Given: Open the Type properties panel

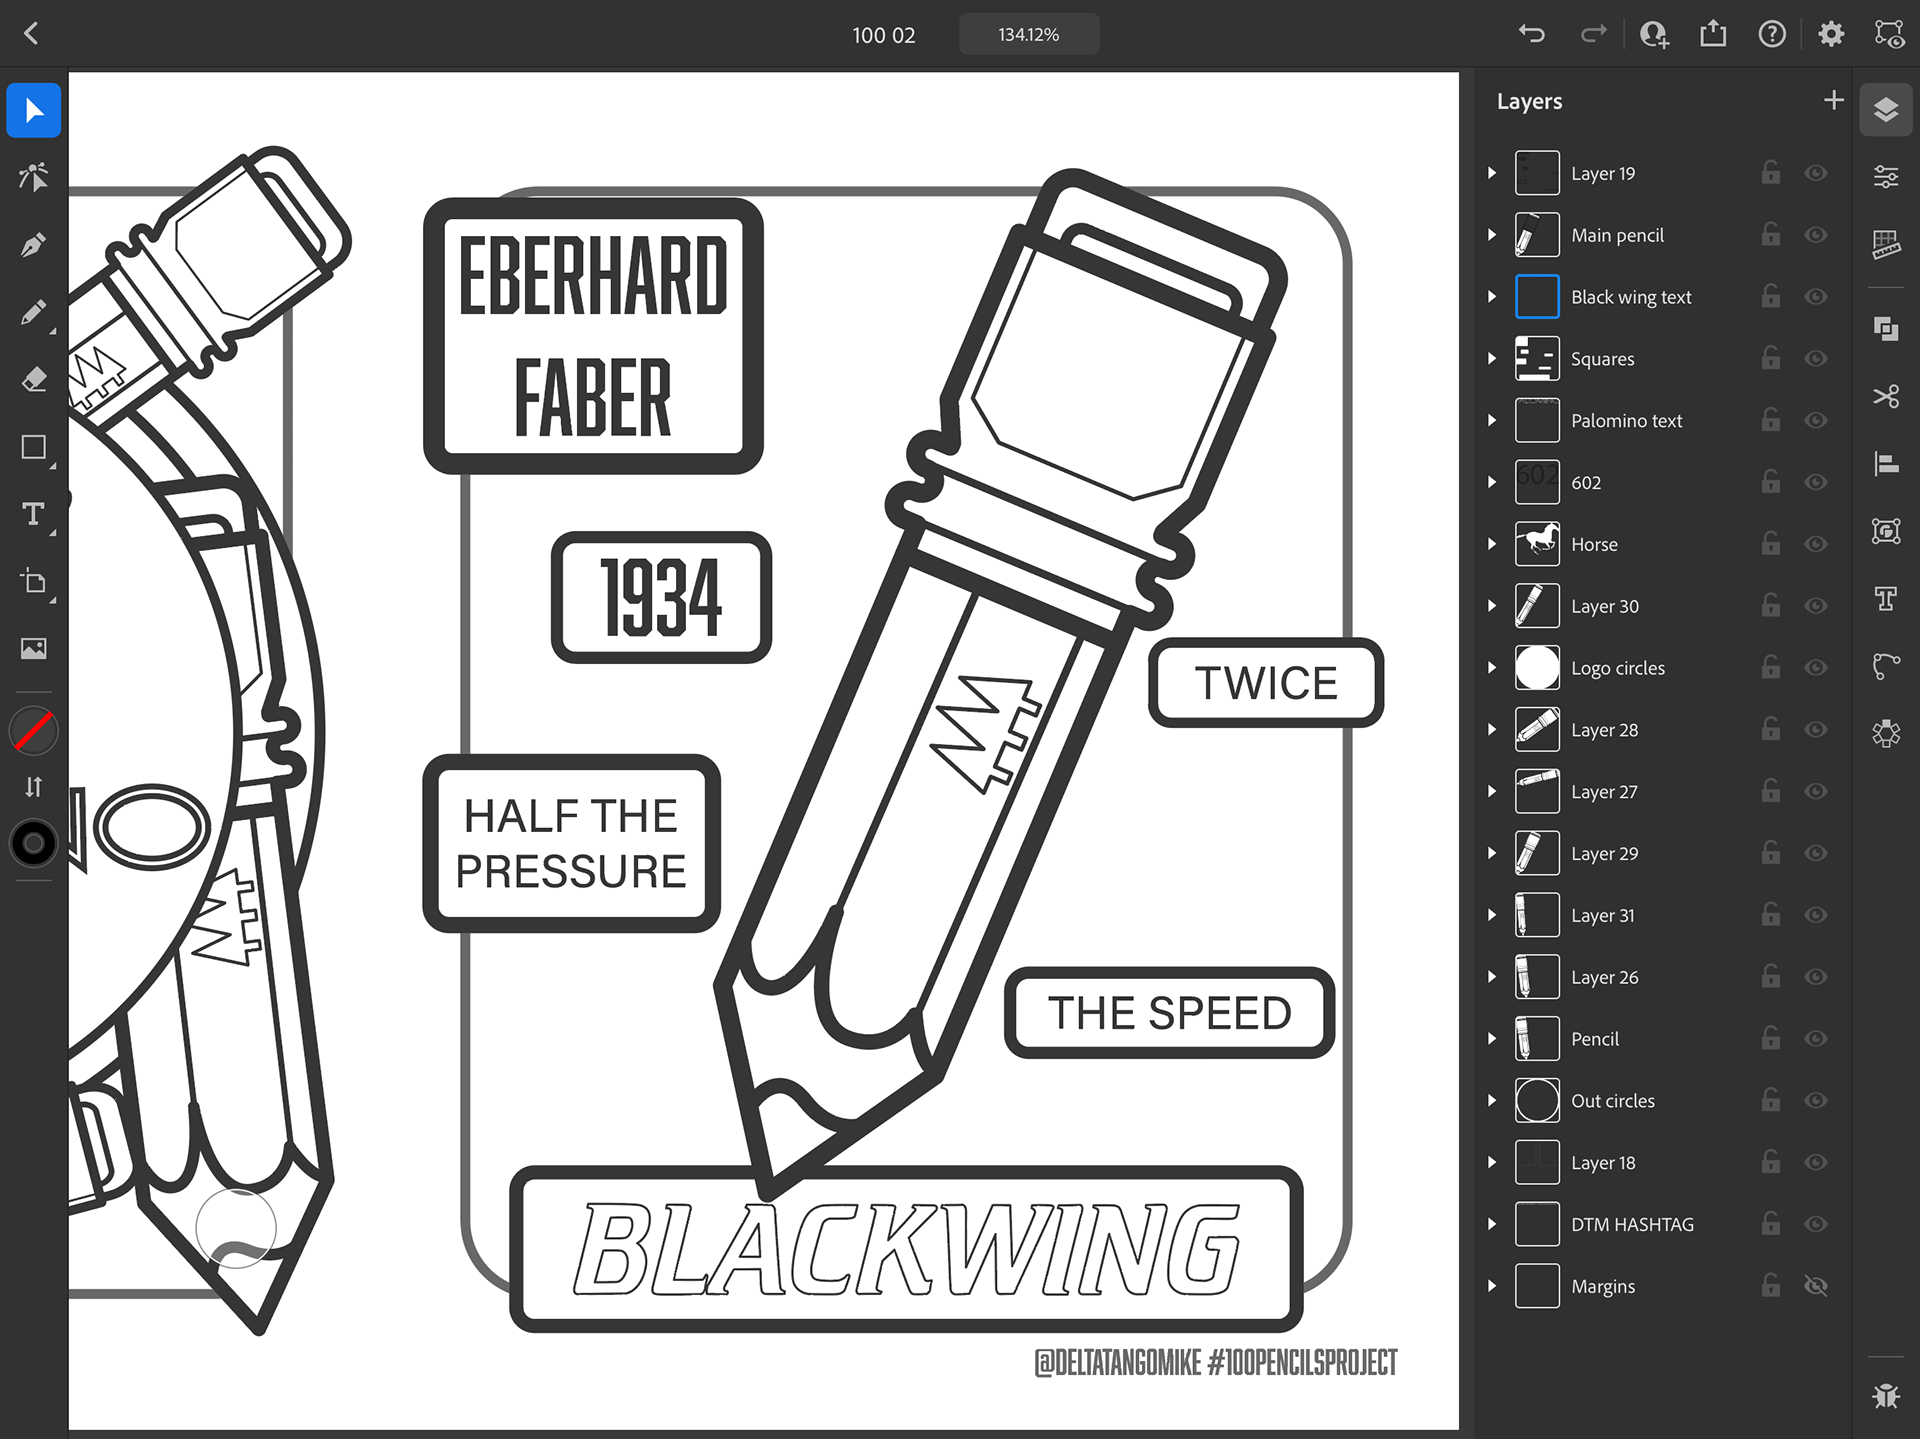Looking at the screenshot, I should coord(1886,598).
